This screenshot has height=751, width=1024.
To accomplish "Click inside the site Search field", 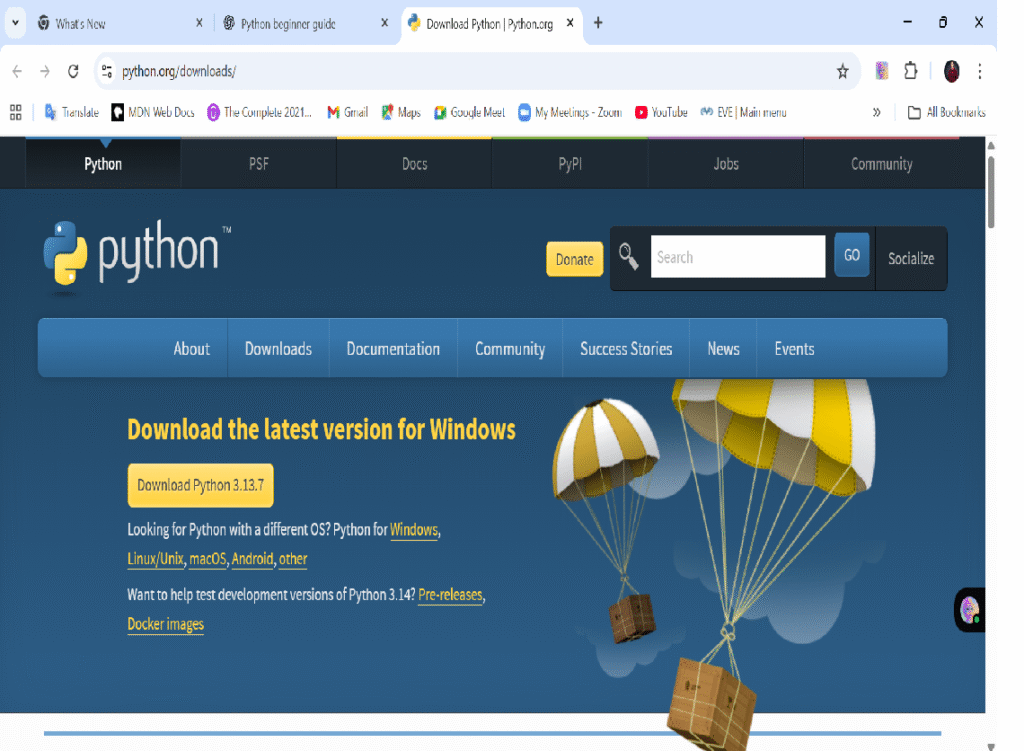I will [737, 257].
